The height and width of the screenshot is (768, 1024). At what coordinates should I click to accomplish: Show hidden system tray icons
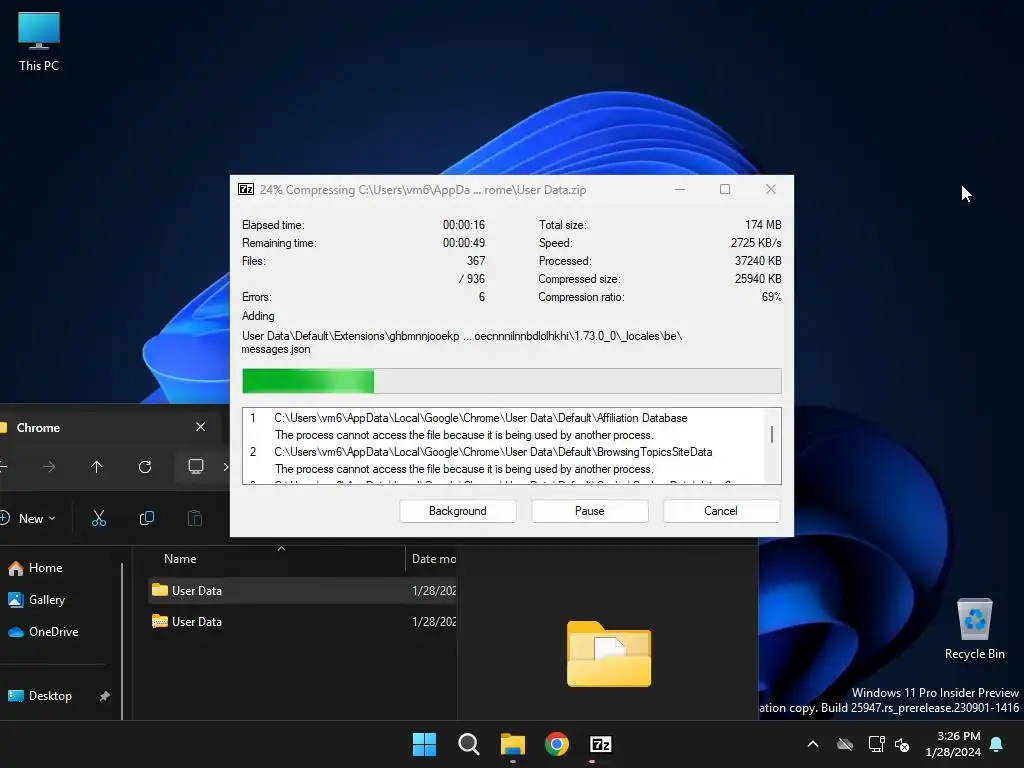click(813, 744)
